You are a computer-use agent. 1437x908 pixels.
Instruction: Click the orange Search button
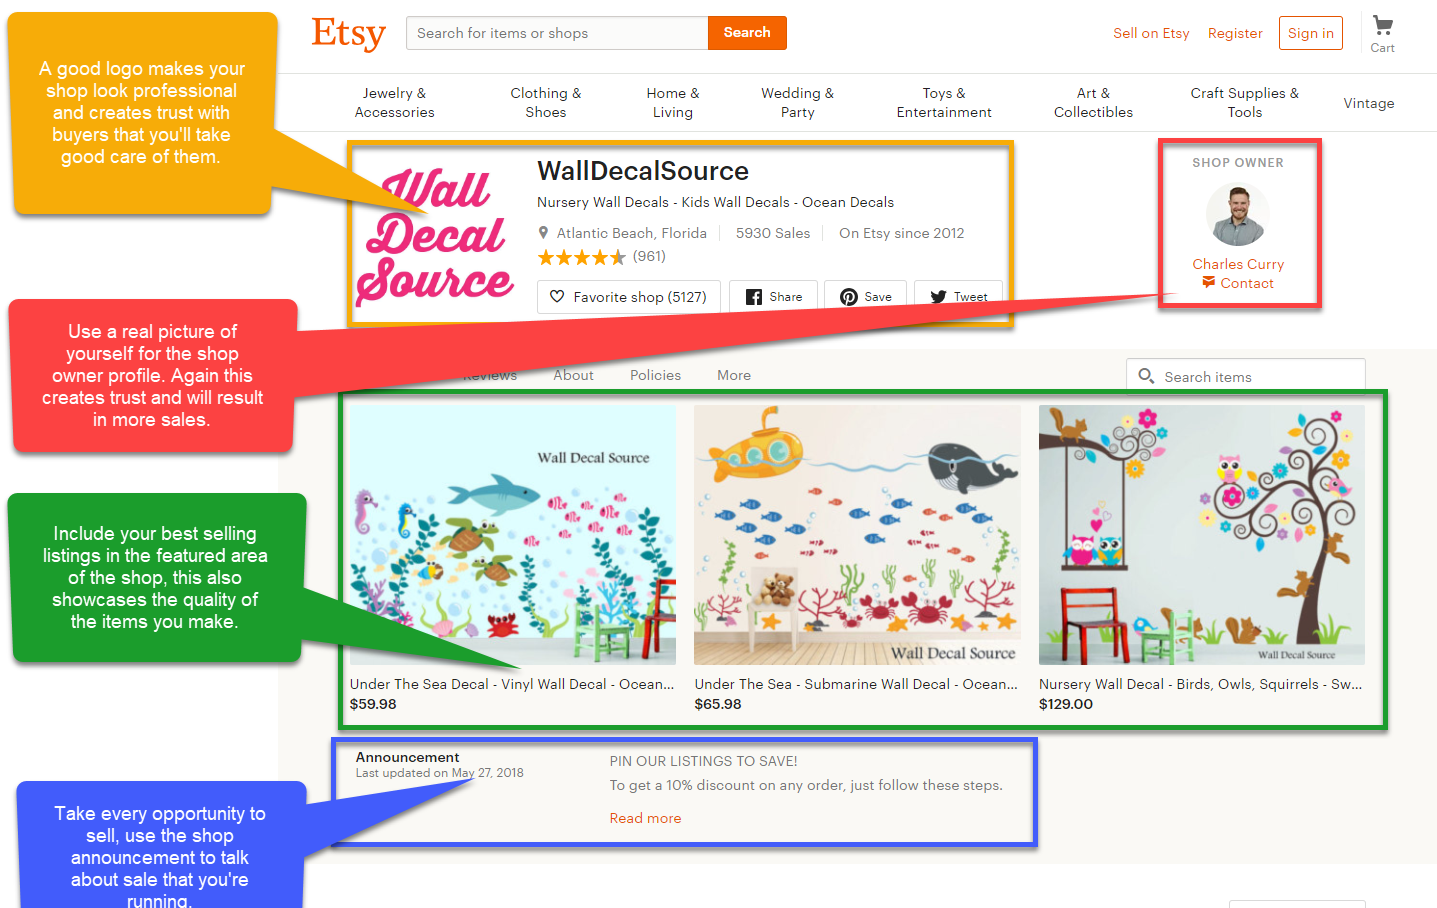(x=747, y=33)
